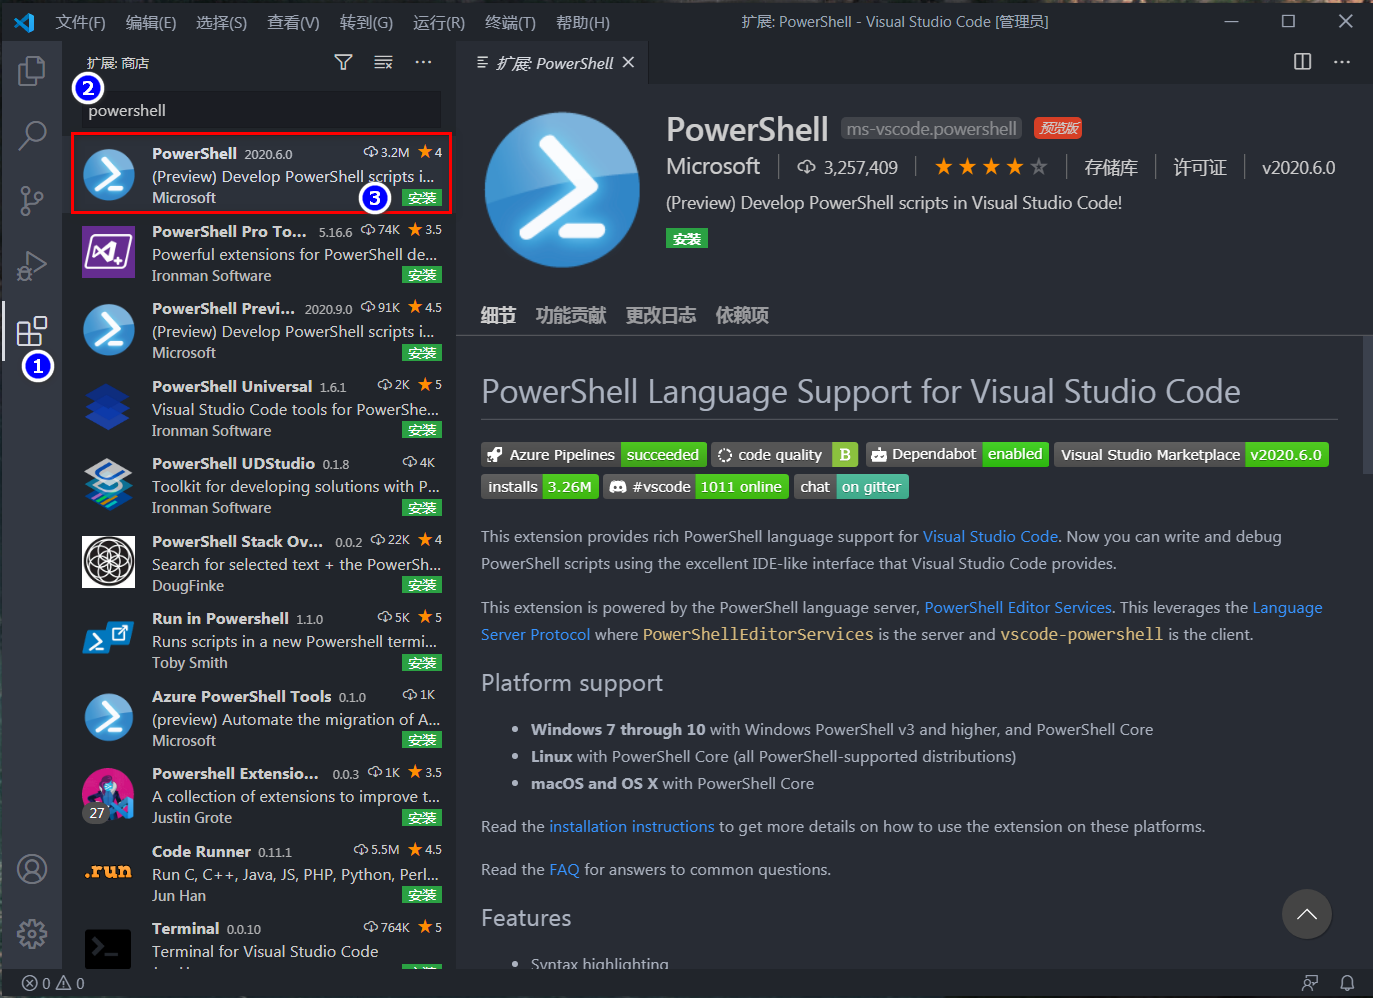Open the notifications bell in status bar

(x=1347, y=983)
